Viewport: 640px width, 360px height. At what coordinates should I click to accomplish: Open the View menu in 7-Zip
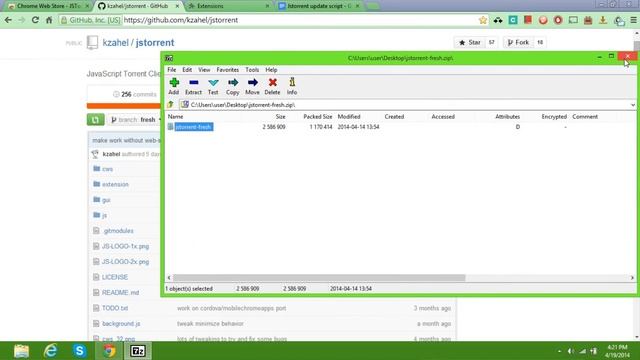204,70
